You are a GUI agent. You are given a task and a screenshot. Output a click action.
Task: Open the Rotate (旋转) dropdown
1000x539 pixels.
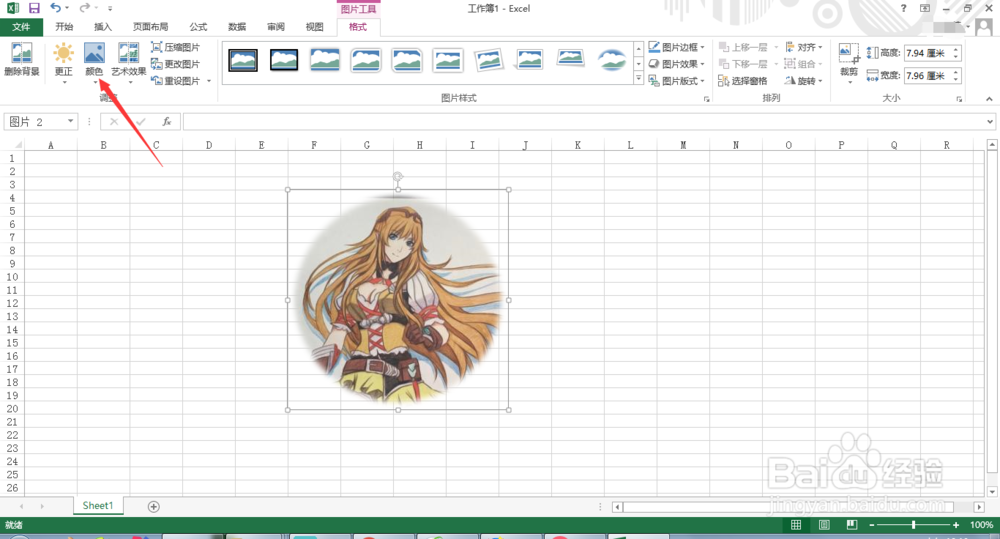(x=804, y=80)
